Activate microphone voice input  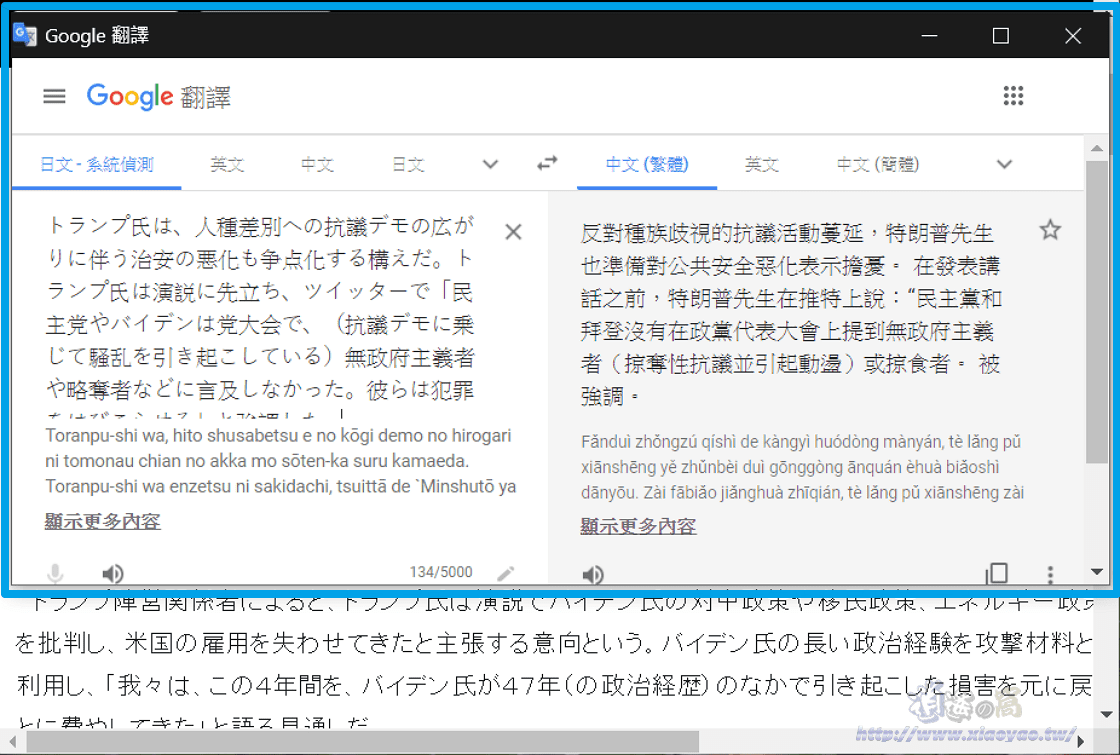point(55,573)
